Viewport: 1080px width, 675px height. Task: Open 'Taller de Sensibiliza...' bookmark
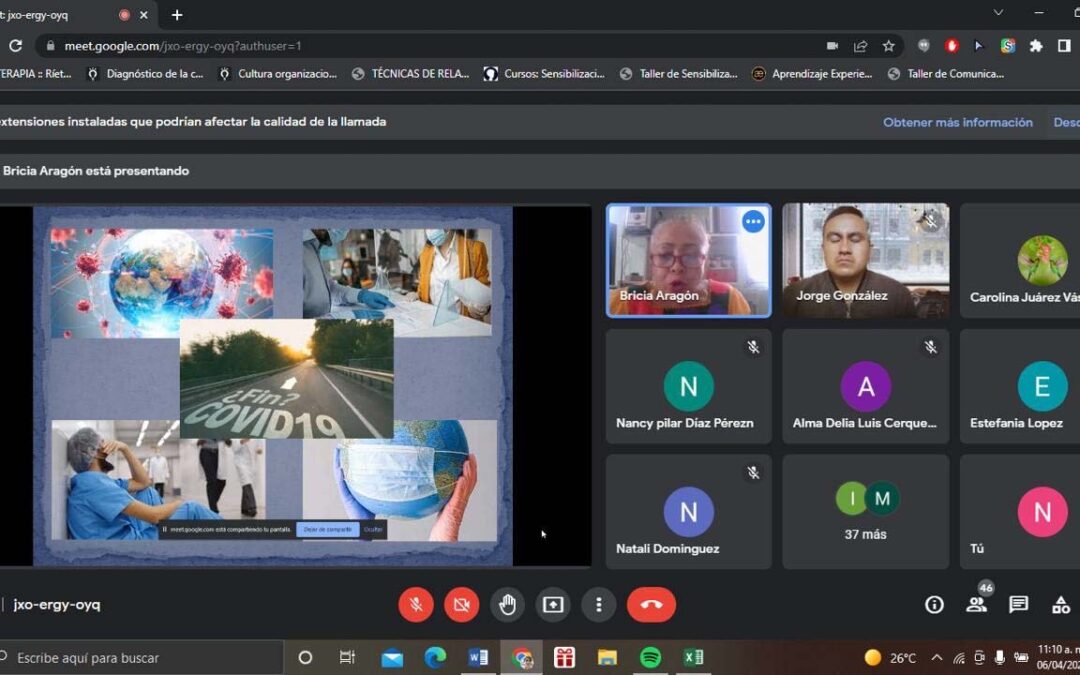pos(678,73)
